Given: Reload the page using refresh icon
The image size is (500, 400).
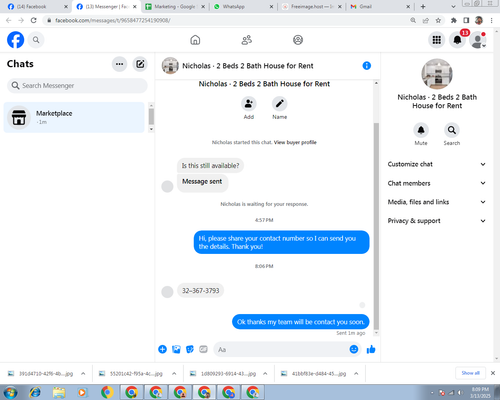Looking at the screenshot, I should (x=34, y=20).
